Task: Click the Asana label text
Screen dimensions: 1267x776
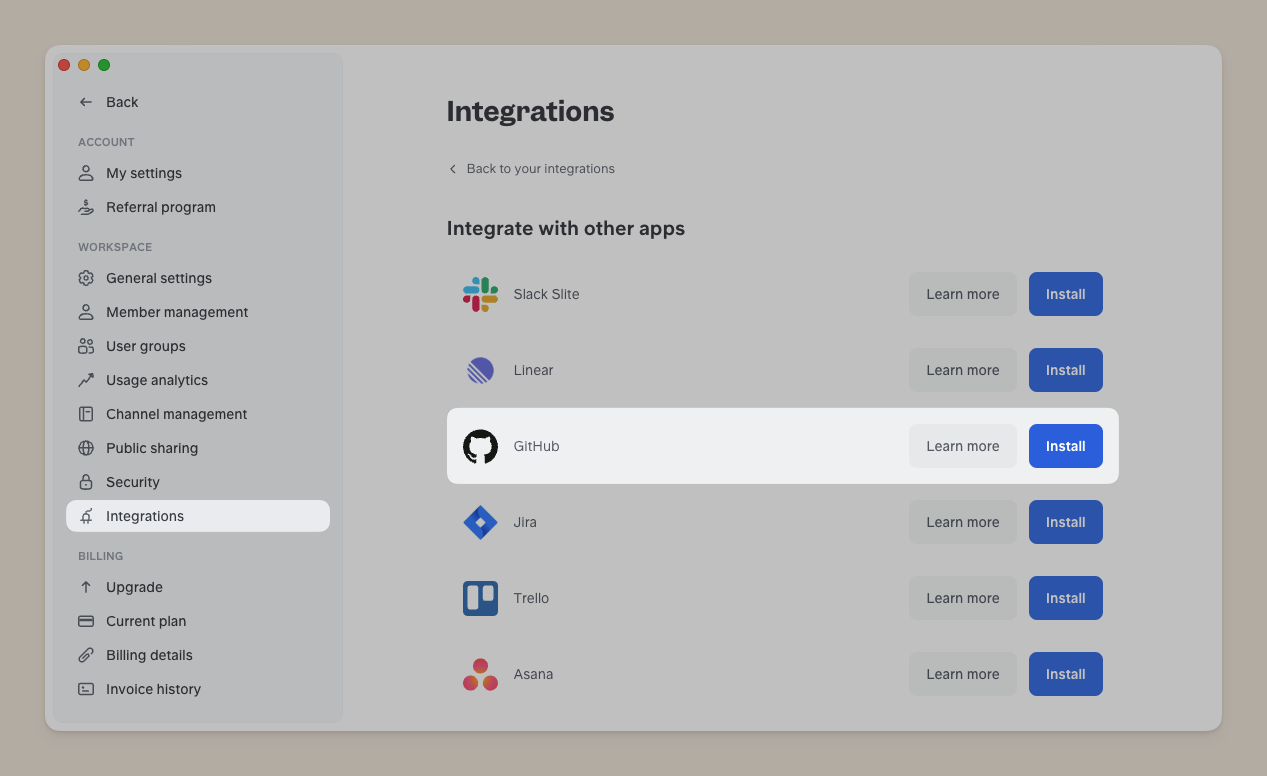Action: pyautogui.click(x=533, y=674)
